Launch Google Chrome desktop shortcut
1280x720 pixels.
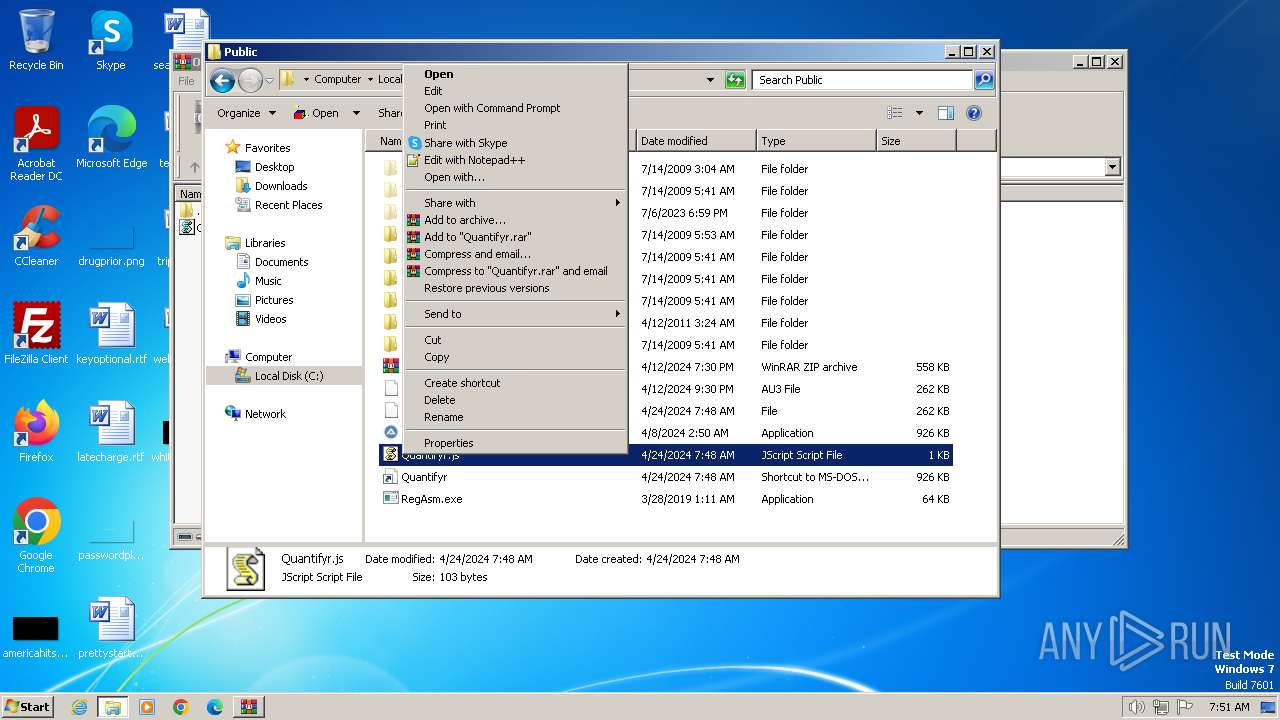[x=36, y=536]
